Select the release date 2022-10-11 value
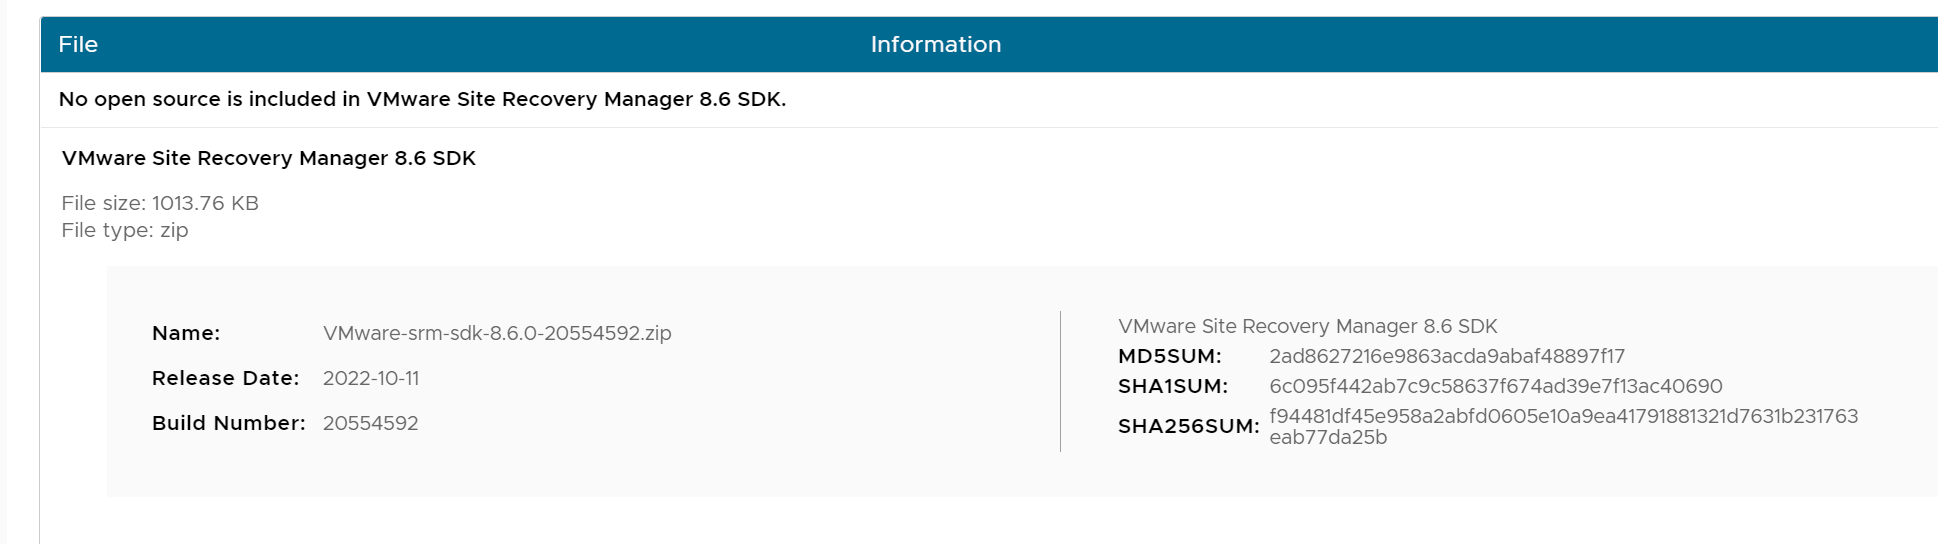Viewport: 1938px width, 544px height. (x=371, y=378)
